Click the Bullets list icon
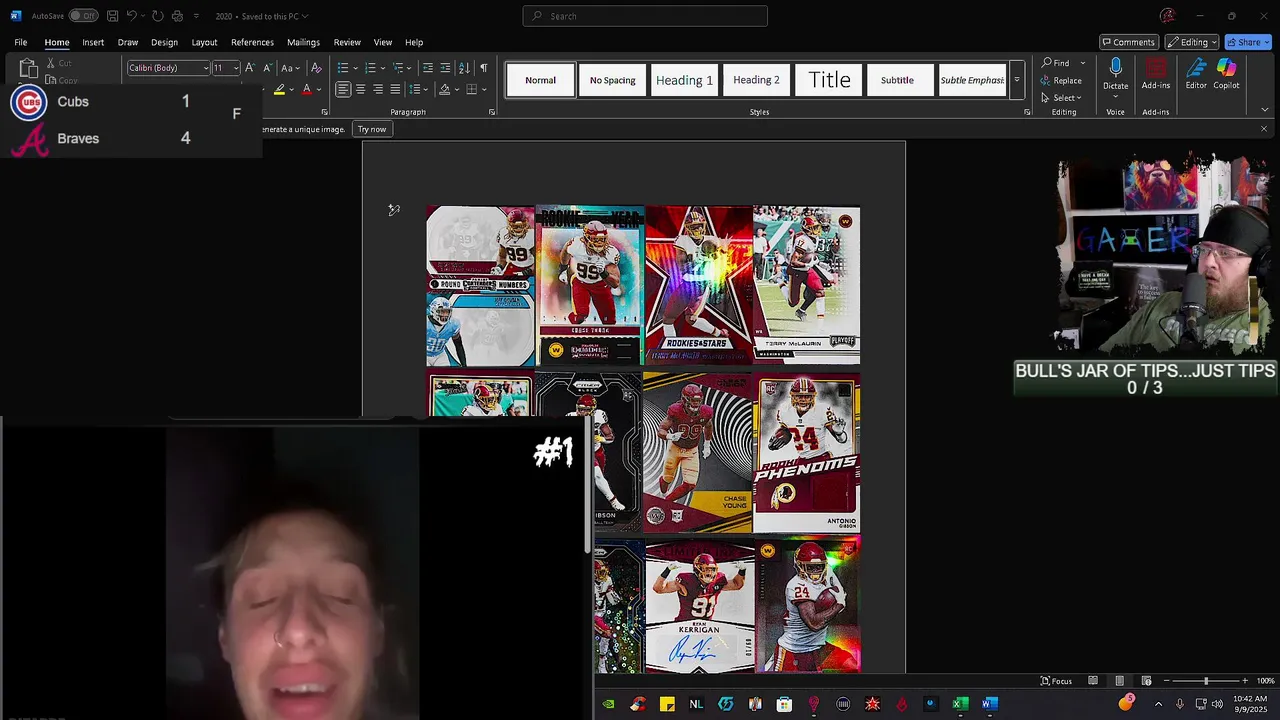This screenshot has height=720, width=1280. point(345,68)
